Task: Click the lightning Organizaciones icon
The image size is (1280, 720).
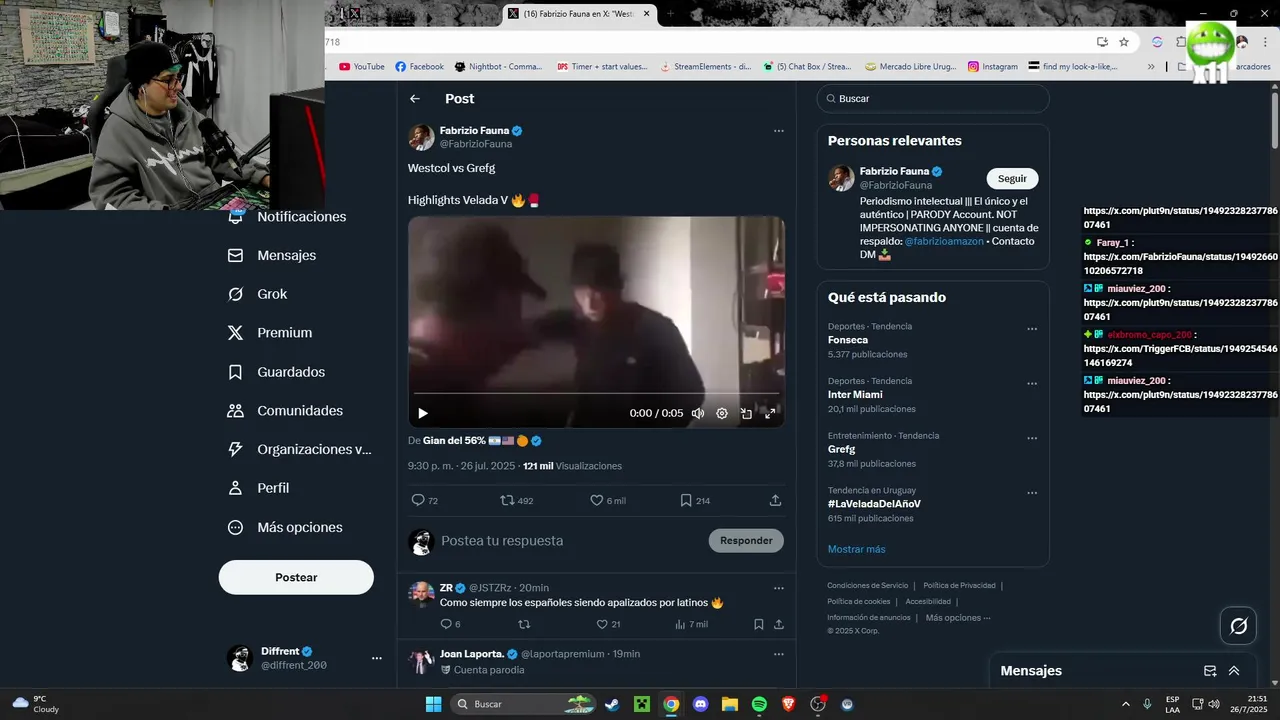Action: (235, 449)
